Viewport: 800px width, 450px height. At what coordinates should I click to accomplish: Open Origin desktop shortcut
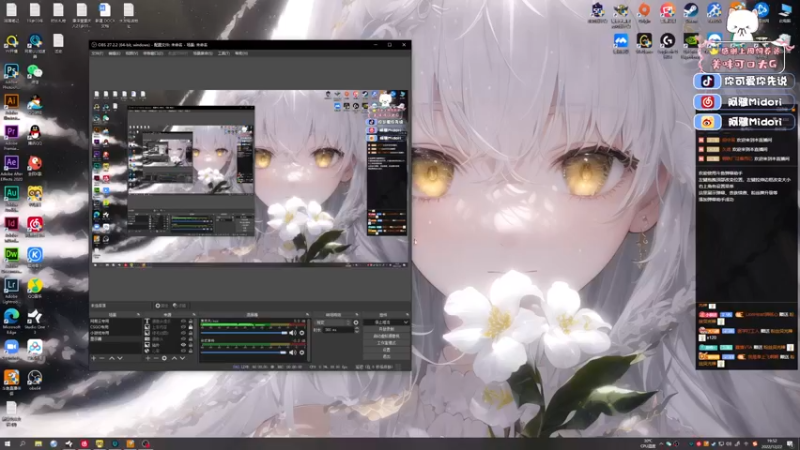pos(644,10)
